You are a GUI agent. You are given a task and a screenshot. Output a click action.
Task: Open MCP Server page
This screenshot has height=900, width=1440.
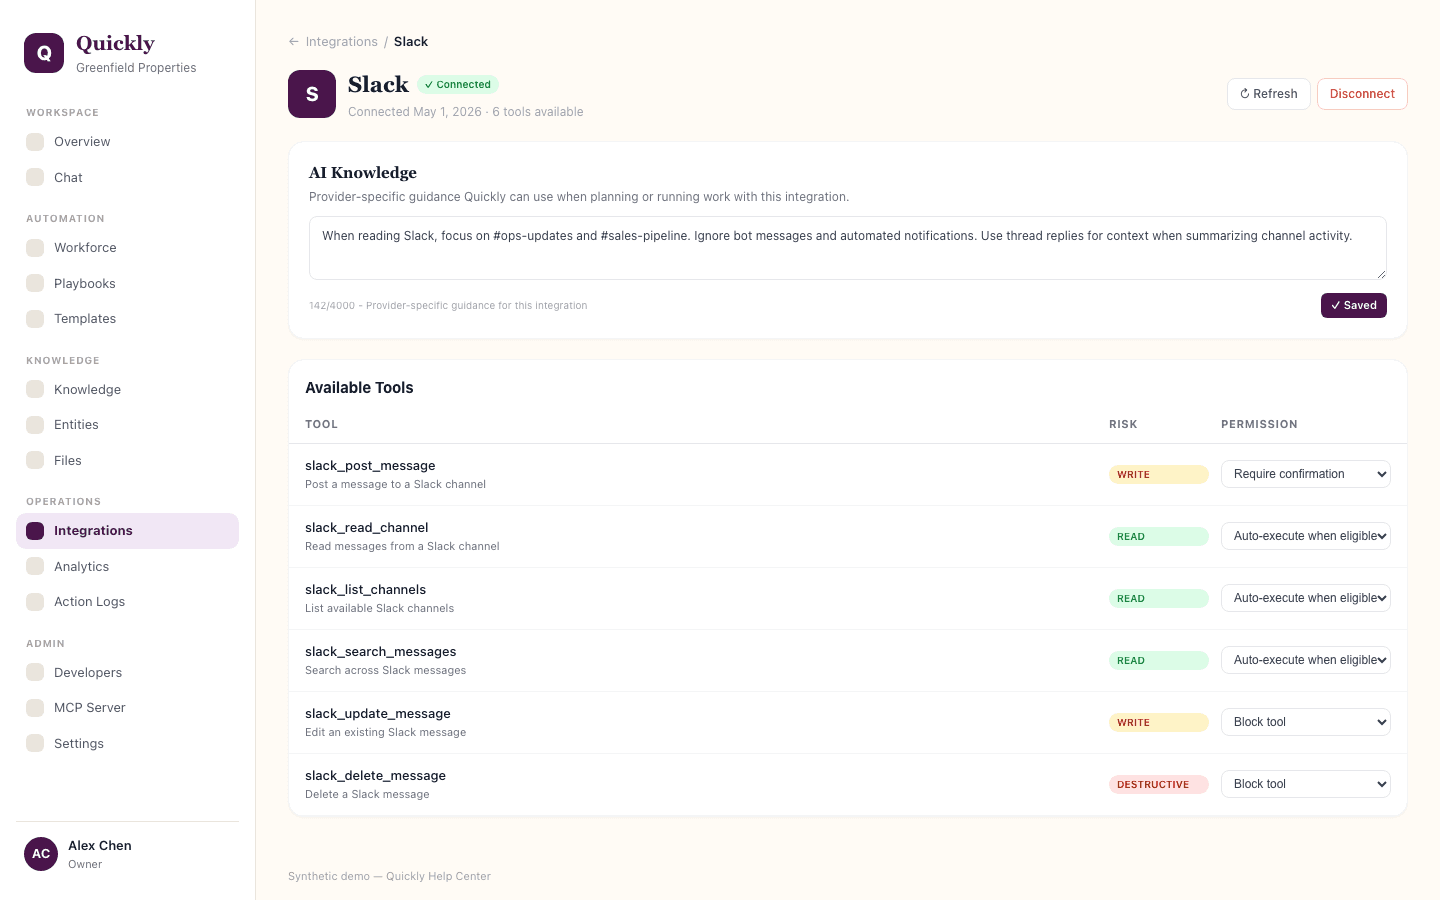pyautogui.click(x=127, y=708)
